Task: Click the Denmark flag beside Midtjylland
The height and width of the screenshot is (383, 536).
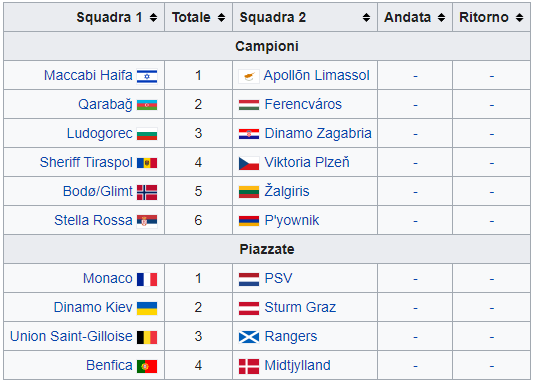Action: [x=249, y=366]
